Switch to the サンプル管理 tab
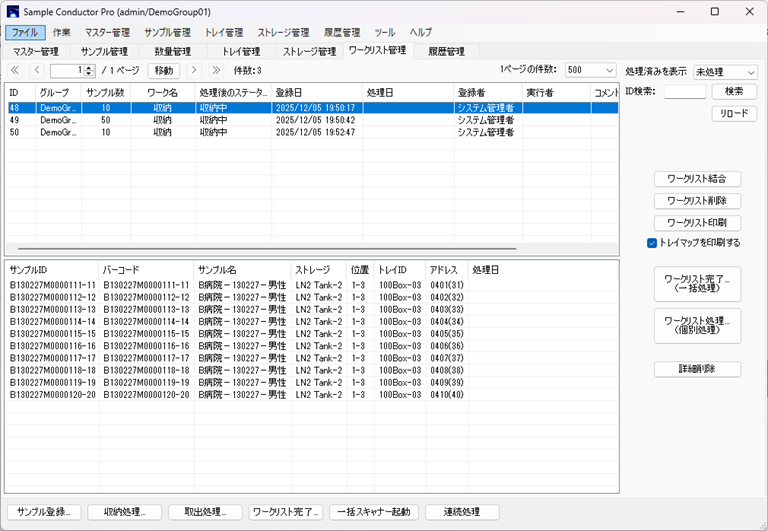The width and height of the screenshot is (768, 531). (104, 51)
